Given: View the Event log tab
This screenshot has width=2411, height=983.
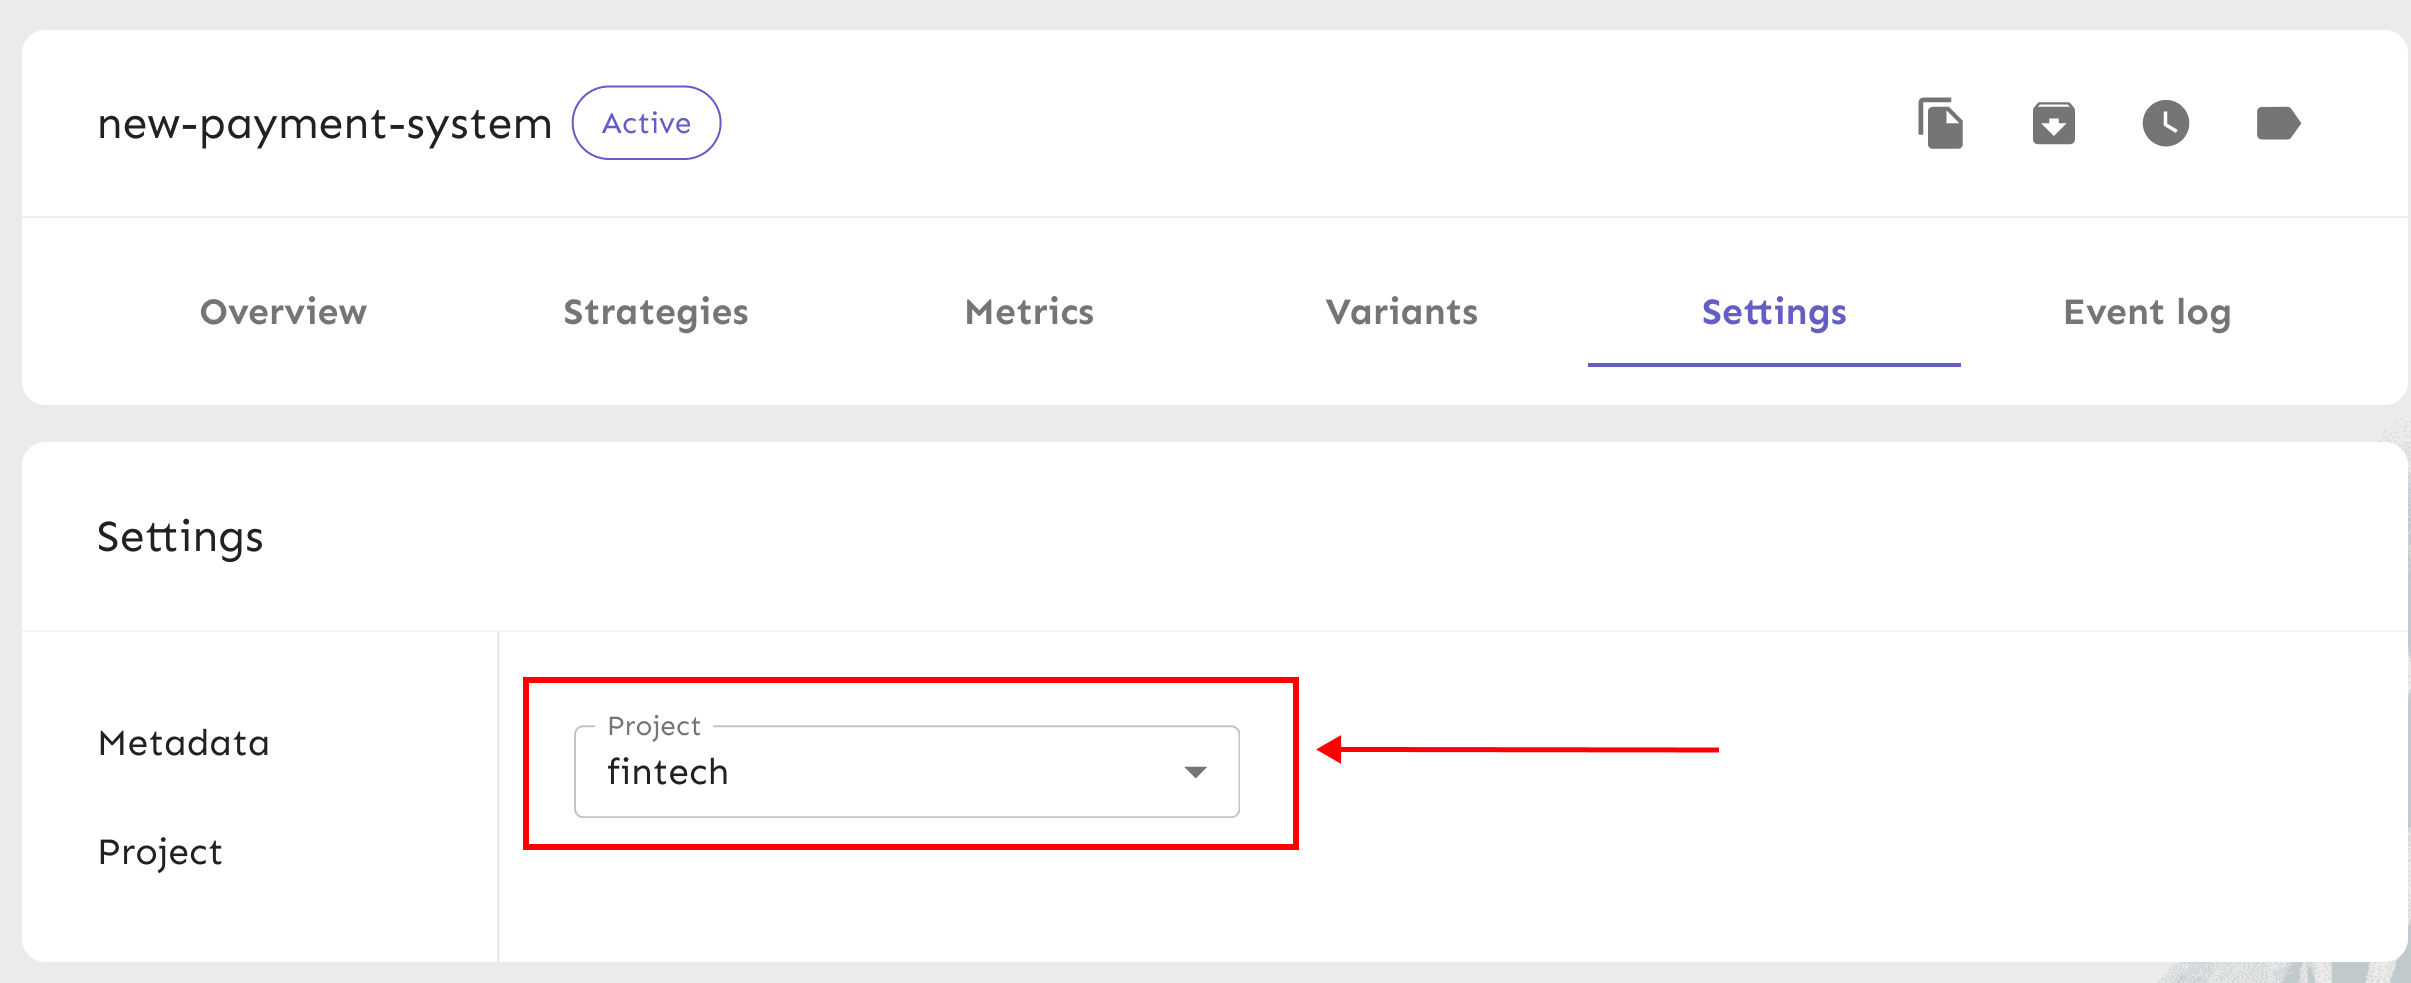Looking at the screenshot, I should [2147, 312].
